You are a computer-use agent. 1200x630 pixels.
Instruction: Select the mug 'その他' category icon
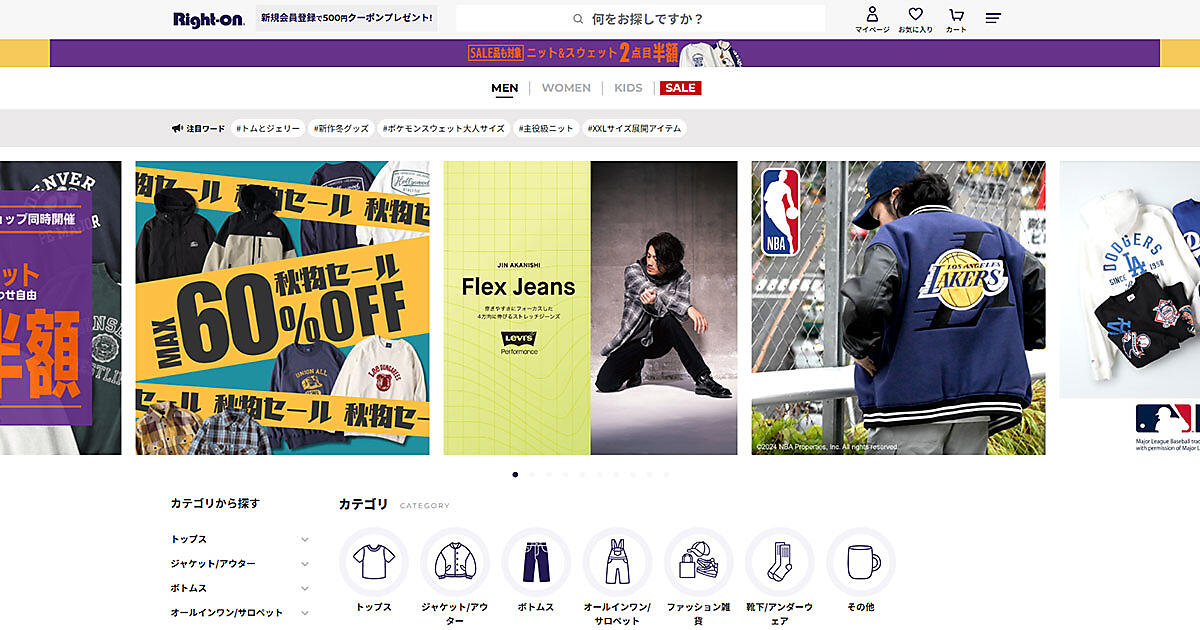coord(860,562)
